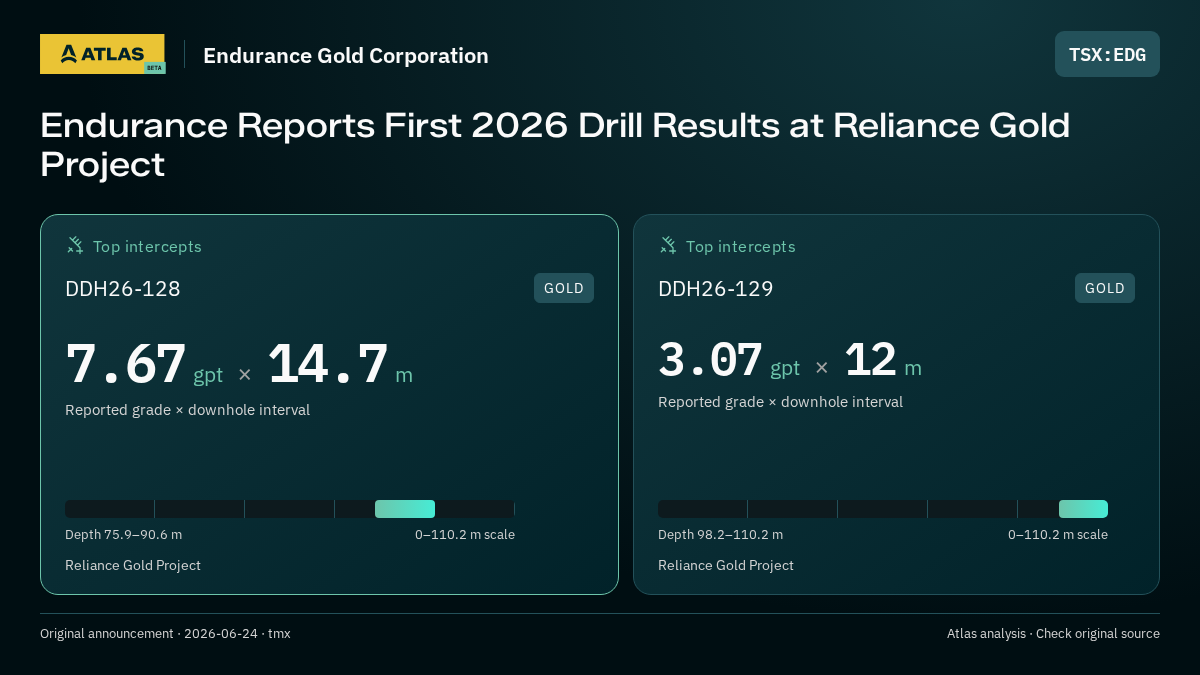The image size is (1200, 675).
Task: Click drill icon in DDH26-128 card
Action: tap(75, 245)
